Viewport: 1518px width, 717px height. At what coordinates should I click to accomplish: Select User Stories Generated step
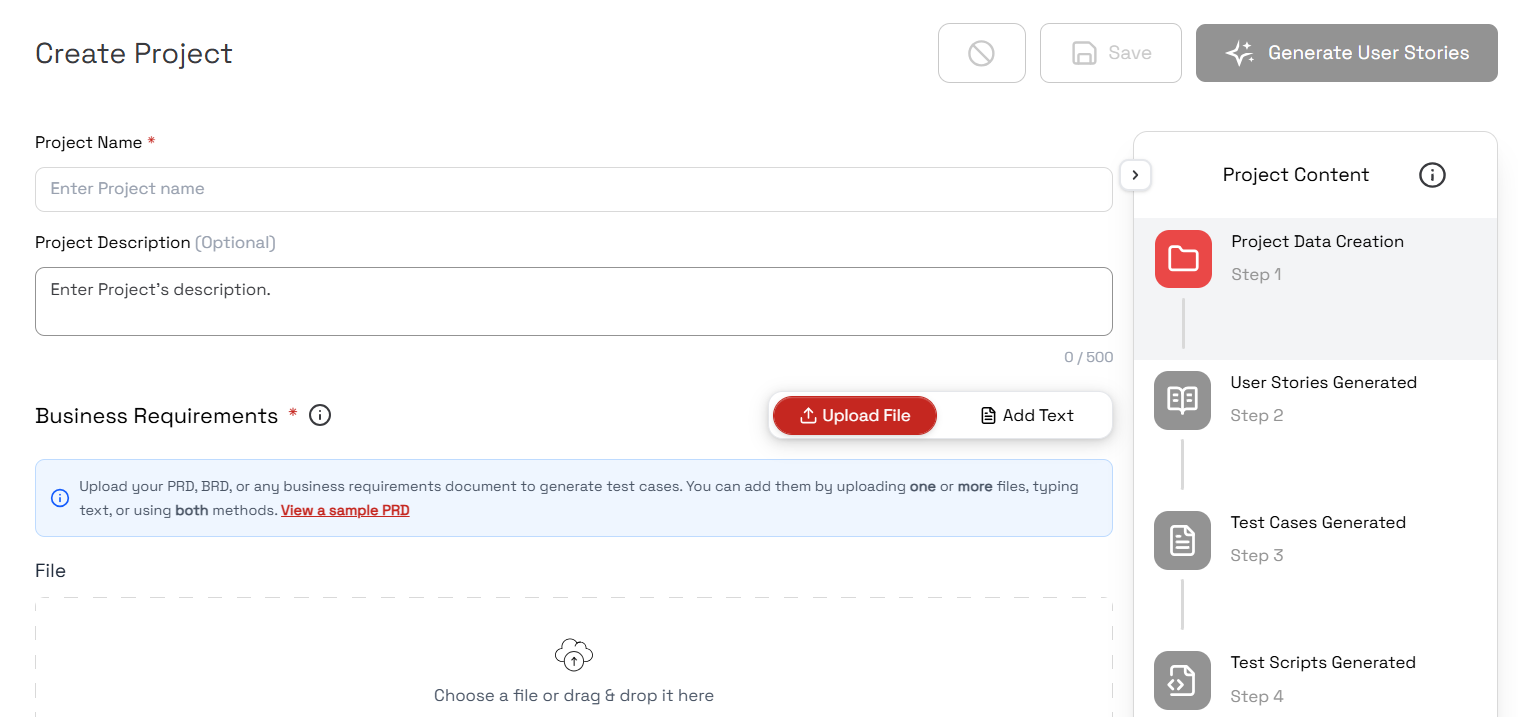pos(1316,430)
